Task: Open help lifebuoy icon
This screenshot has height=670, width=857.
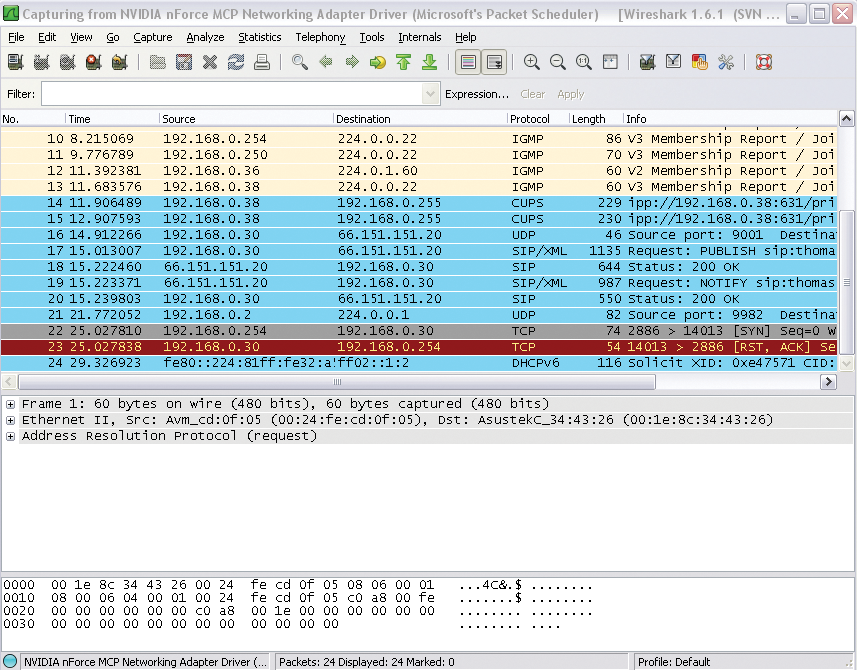Action: 764,62
